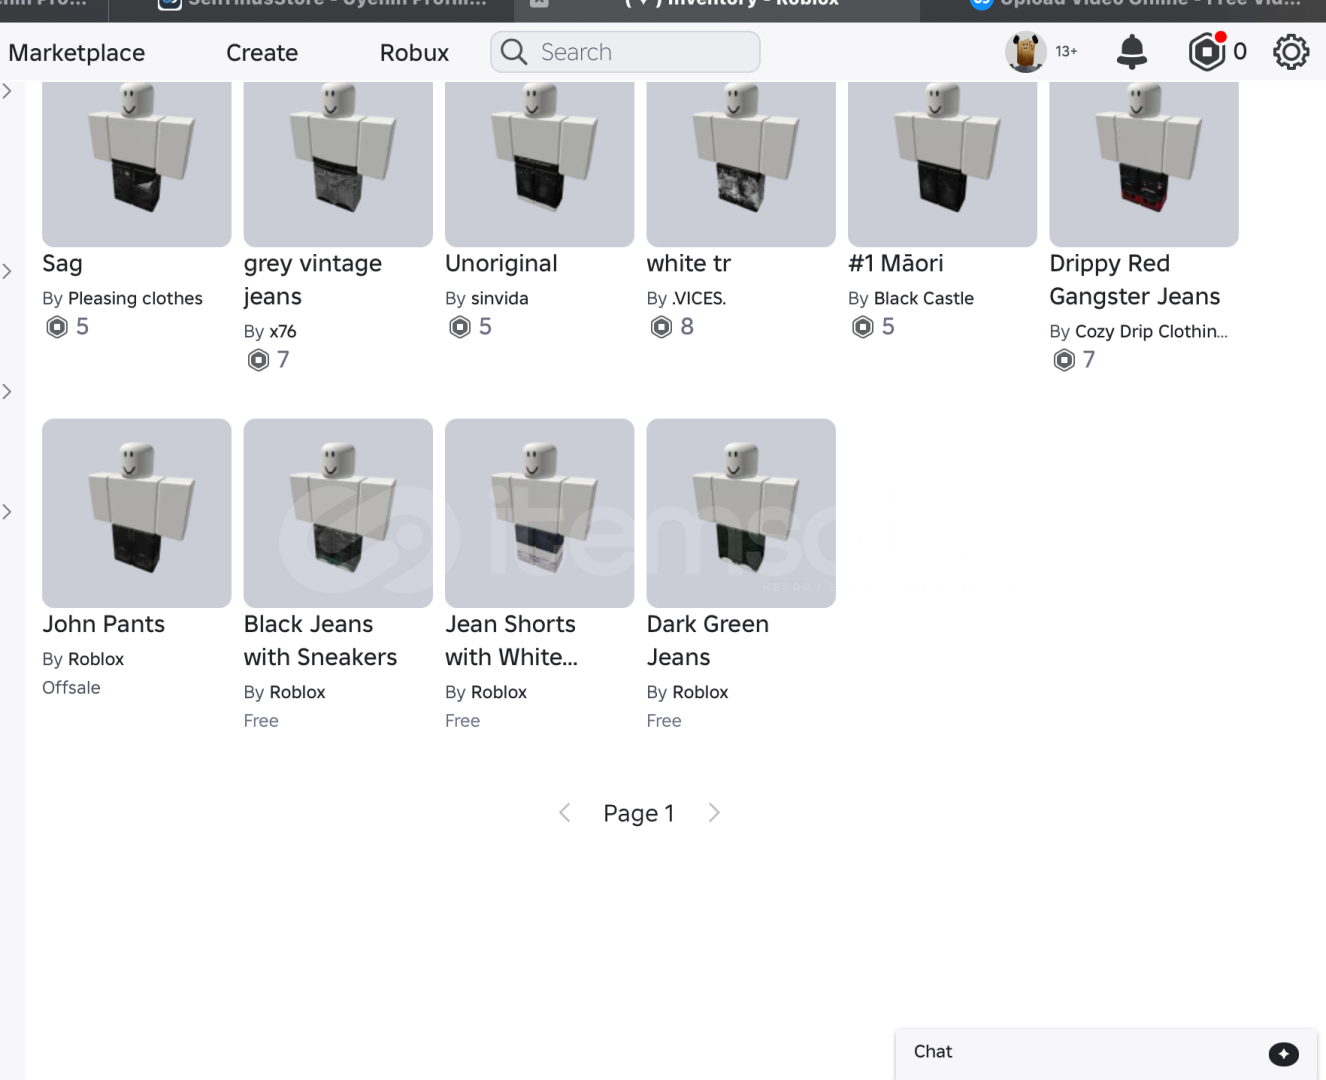Click the Dark Green Jeans title
Viewport: 1326px width, 1080px height.
pyautogui.click(x=708, y=641)
